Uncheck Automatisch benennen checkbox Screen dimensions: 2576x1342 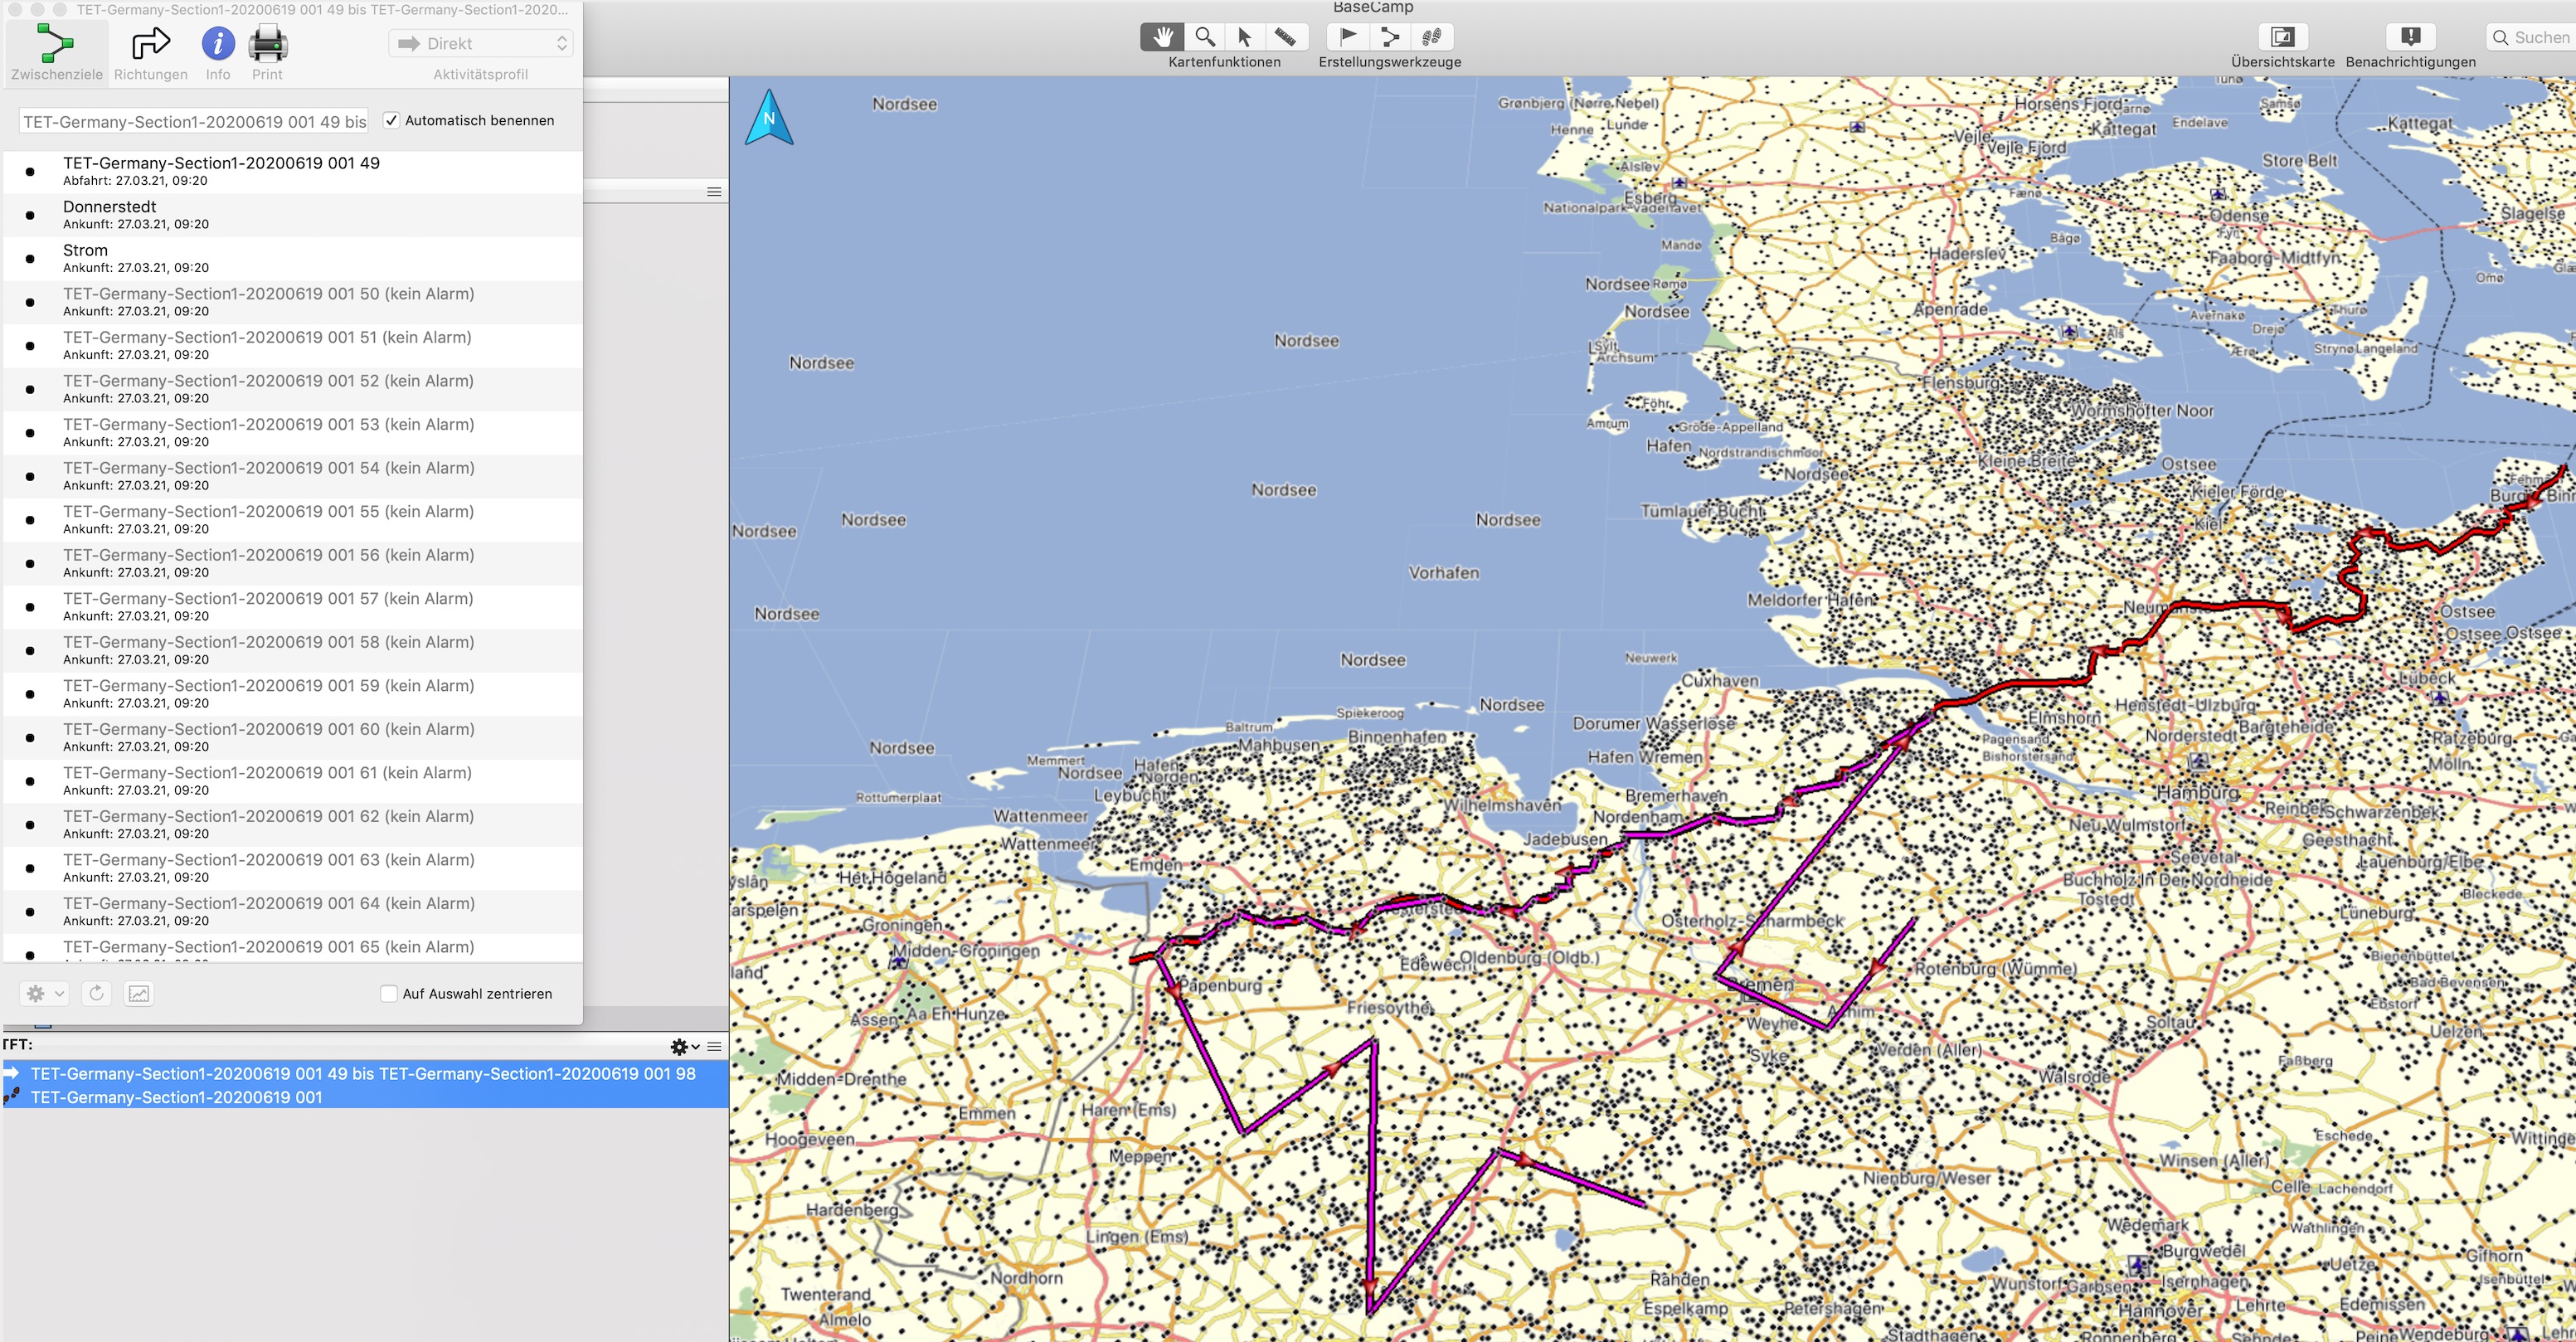pos(392,120)
